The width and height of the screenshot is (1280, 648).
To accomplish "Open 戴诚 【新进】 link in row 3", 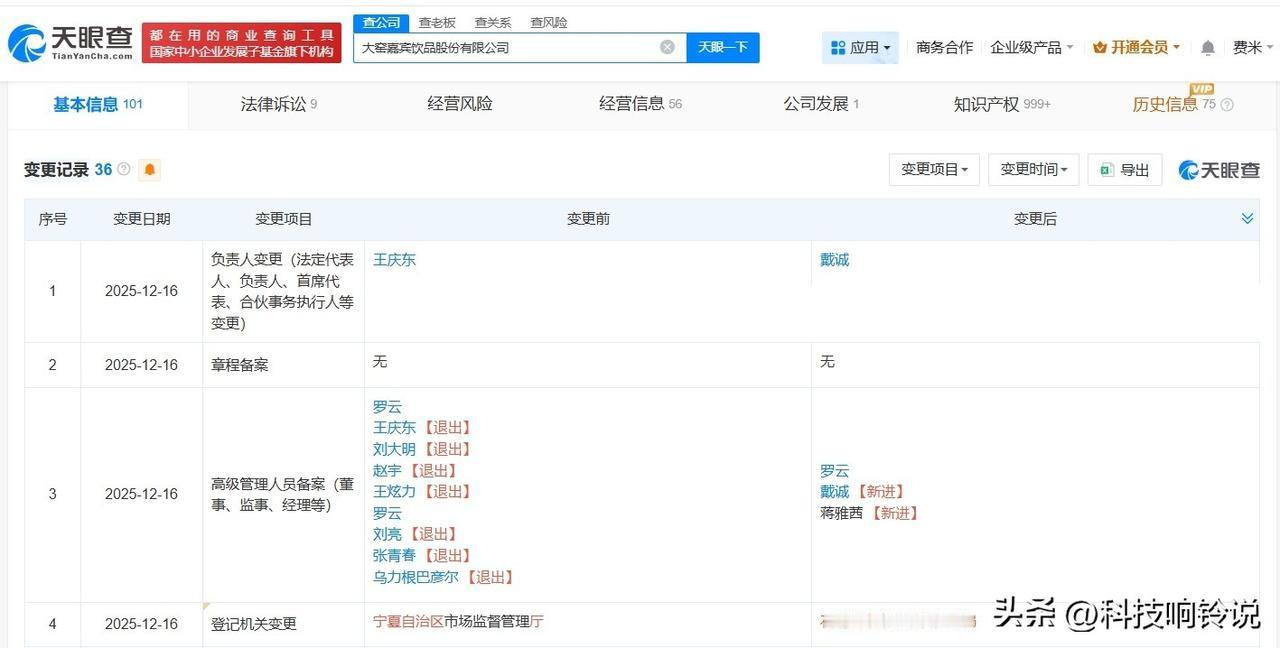I will click(x=834, y=491).
